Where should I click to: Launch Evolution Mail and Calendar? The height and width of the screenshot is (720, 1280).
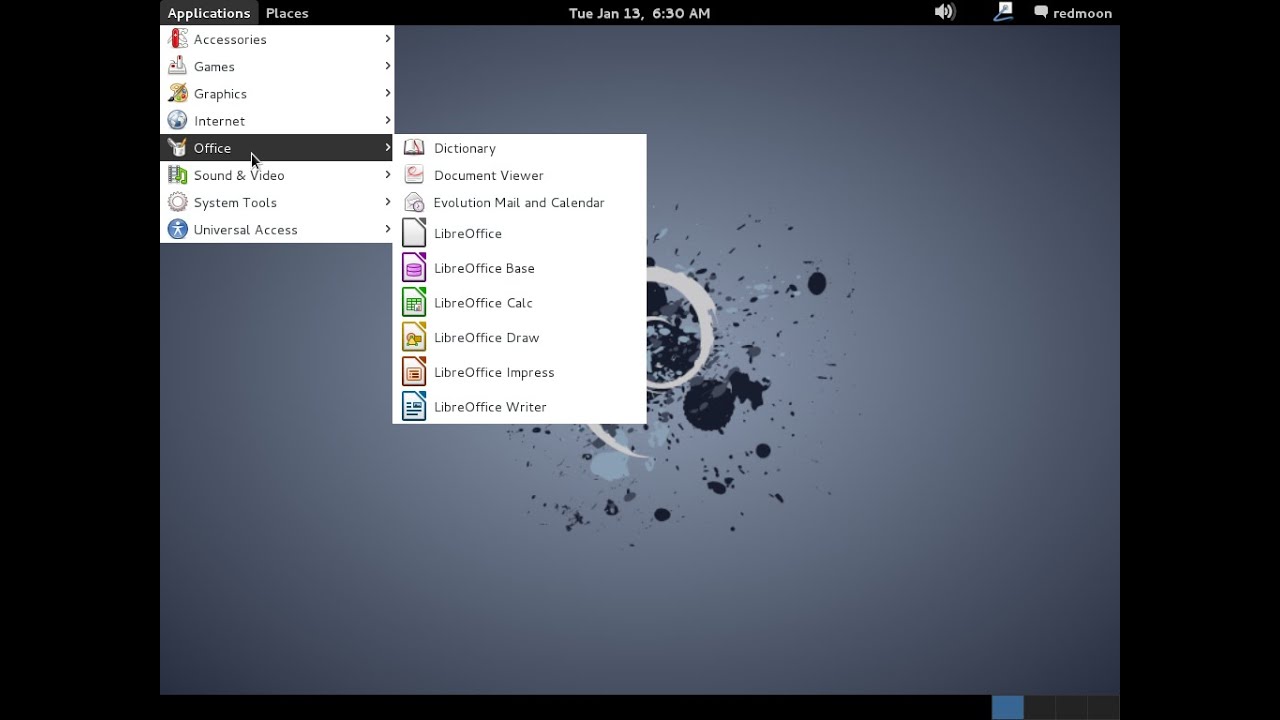click(x=520, y=202)
